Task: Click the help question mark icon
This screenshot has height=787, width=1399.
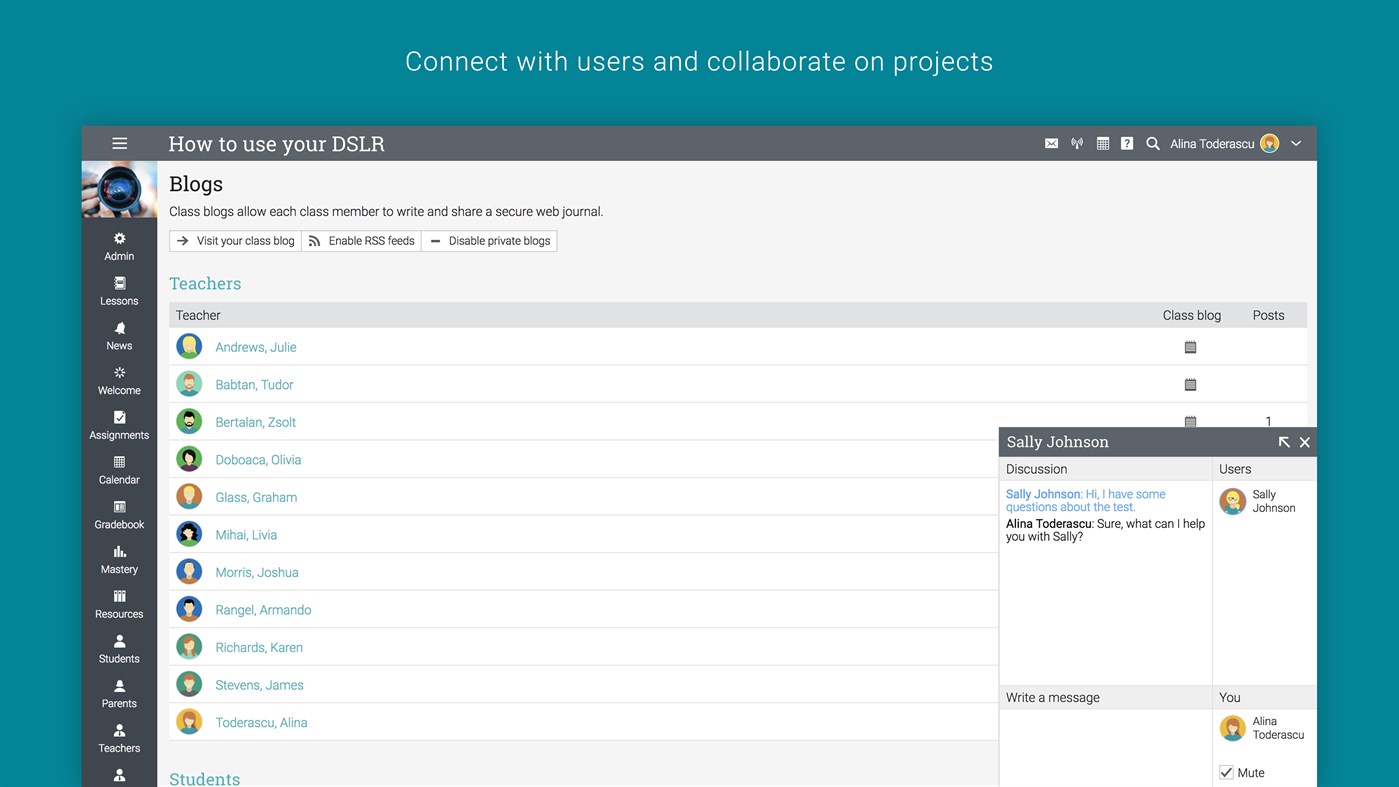Action: [x=1127, y=144]
